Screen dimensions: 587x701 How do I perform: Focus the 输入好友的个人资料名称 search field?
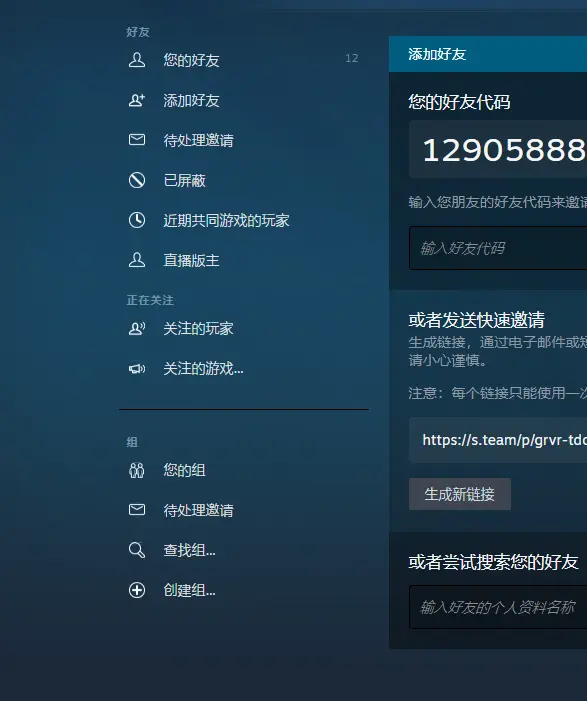pyautogui.click(x=498, y=607)
